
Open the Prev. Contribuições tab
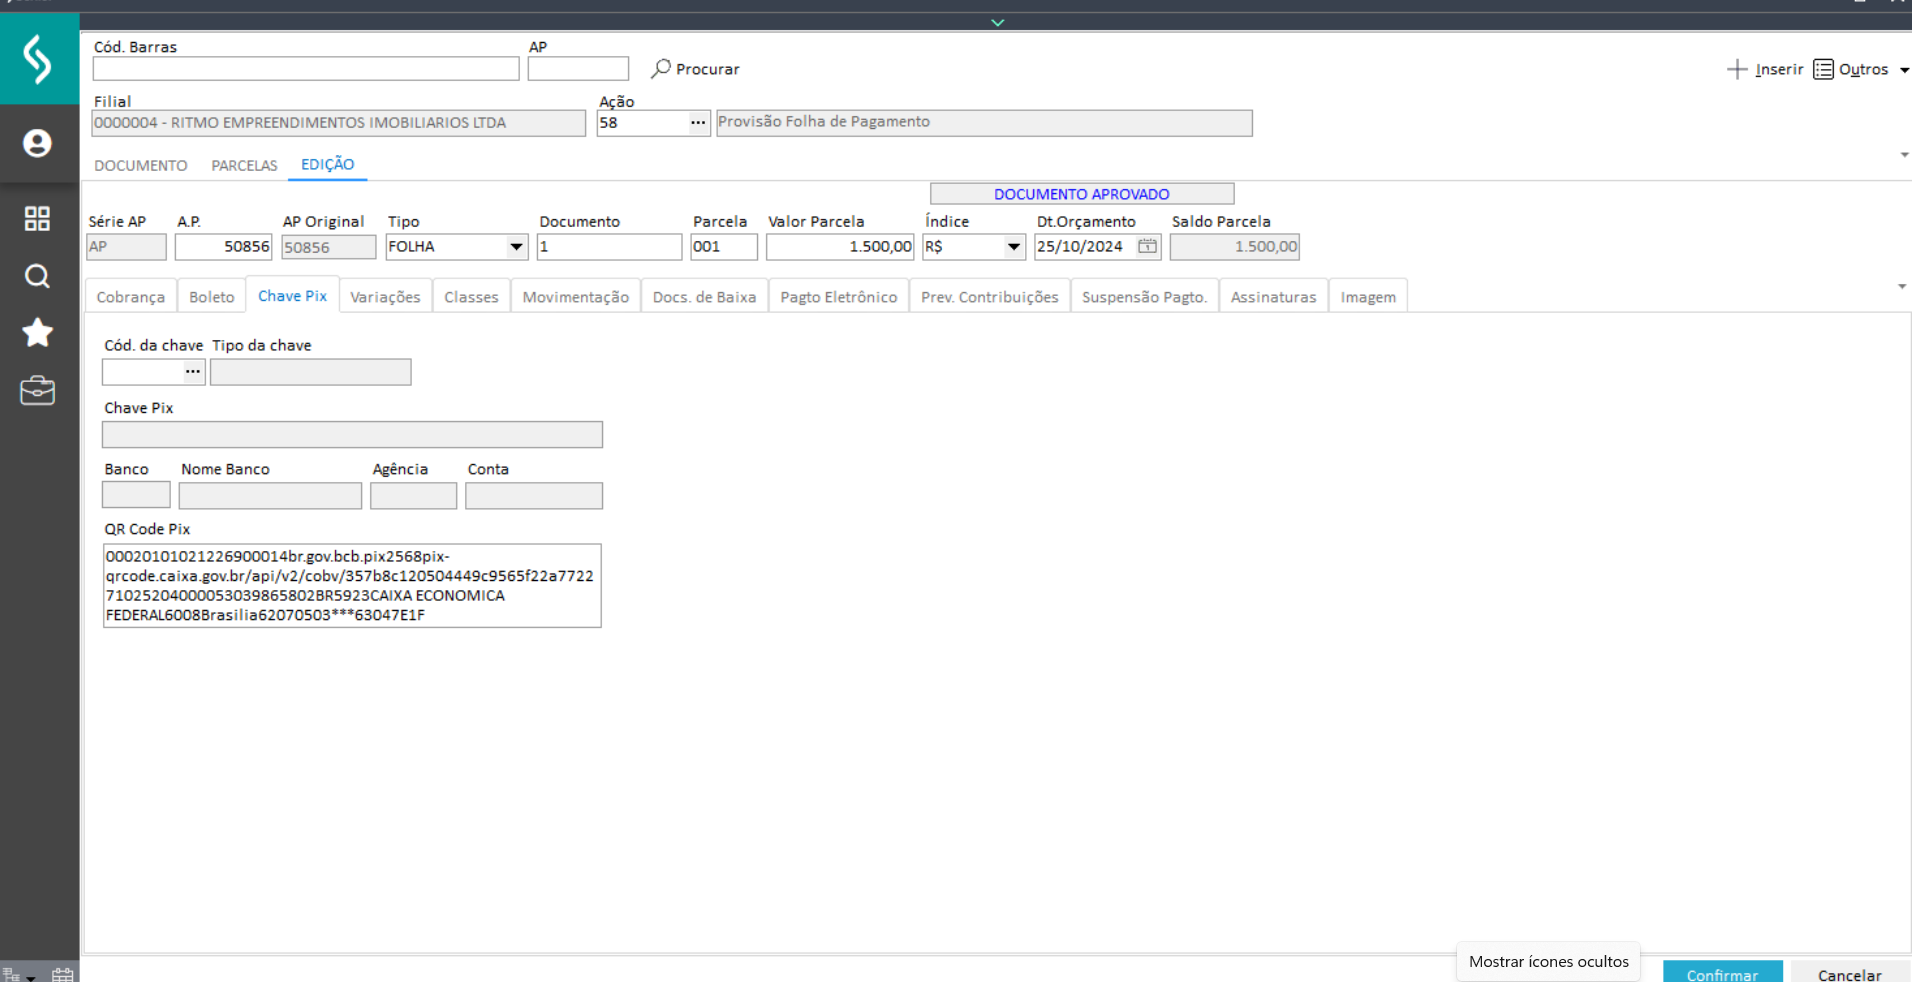coord(990,297)
